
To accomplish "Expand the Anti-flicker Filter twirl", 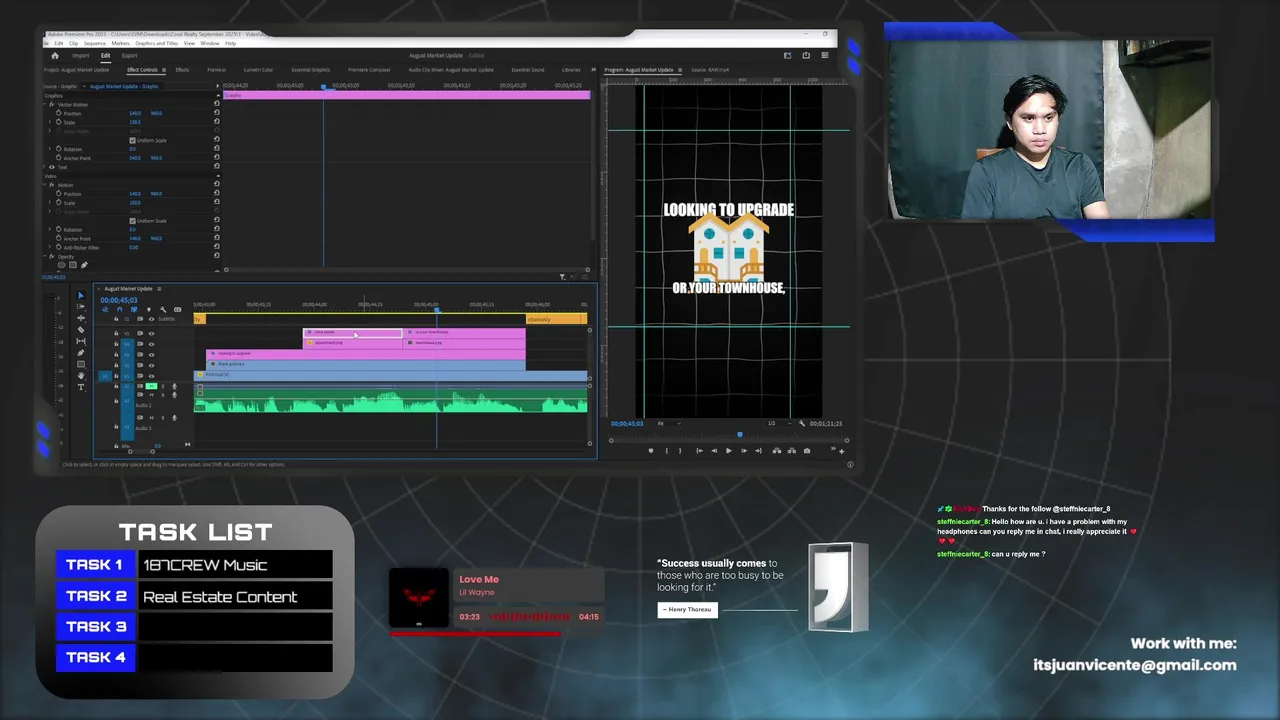I will coord(49,248).
